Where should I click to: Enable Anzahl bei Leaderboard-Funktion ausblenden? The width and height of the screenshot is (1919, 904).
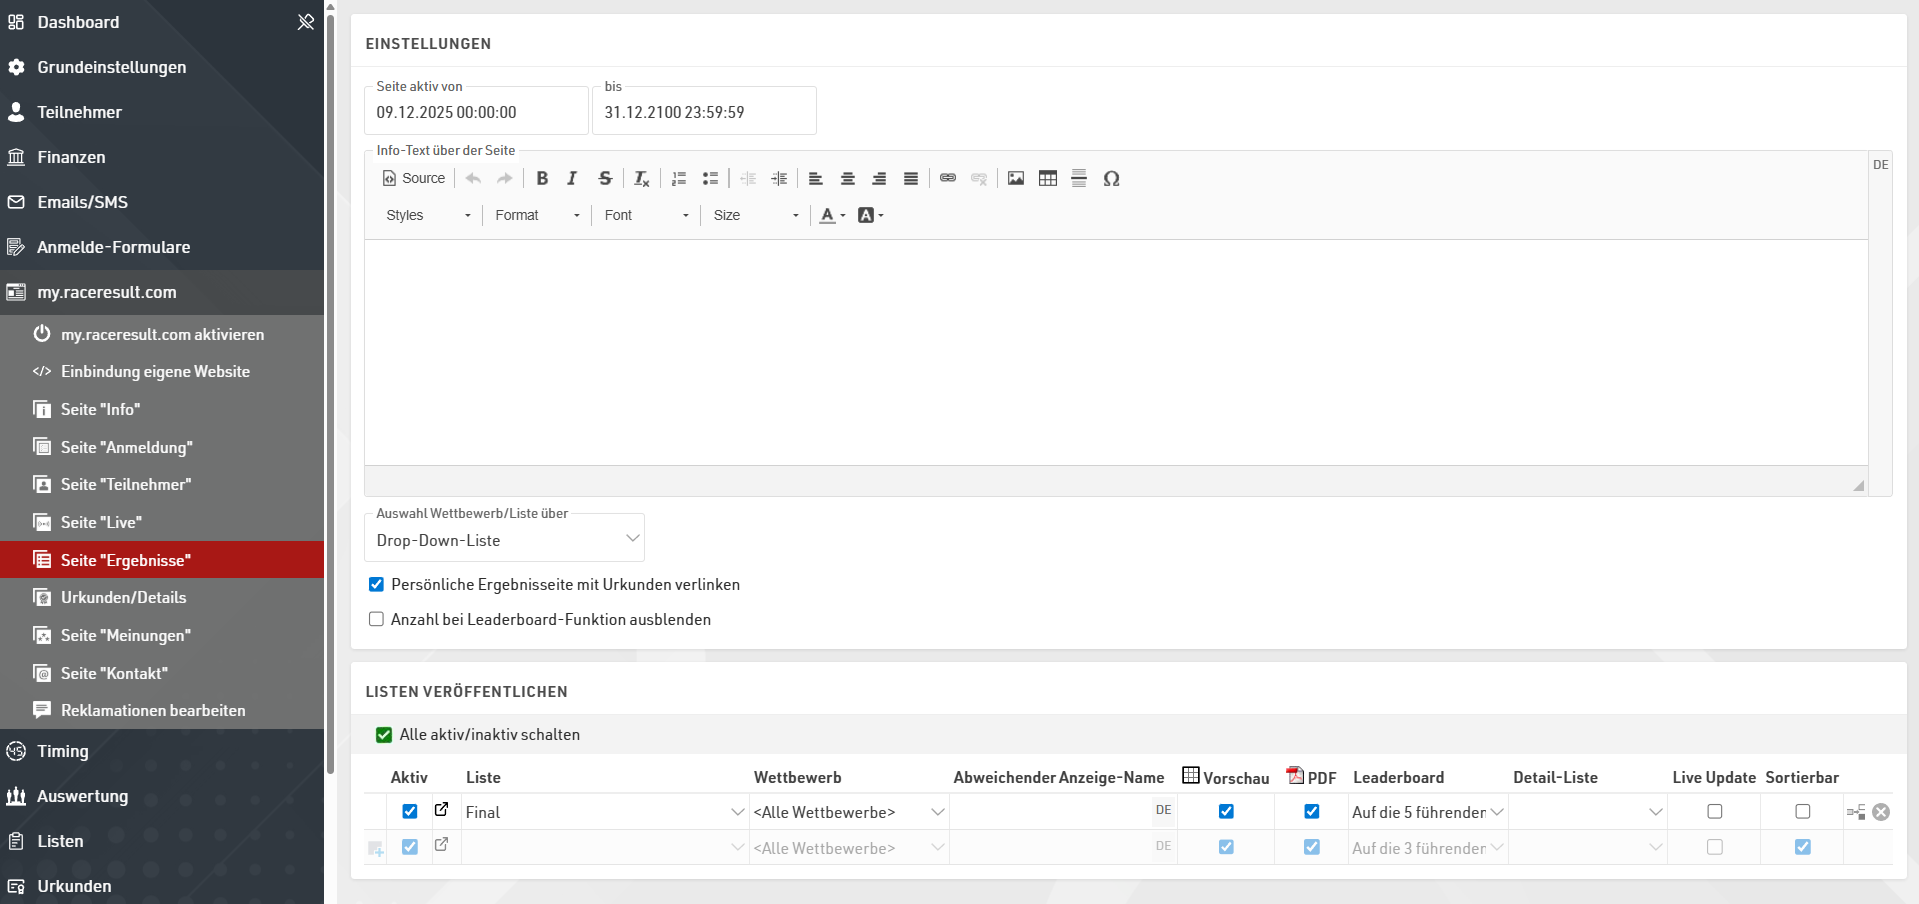pos(377,619)
